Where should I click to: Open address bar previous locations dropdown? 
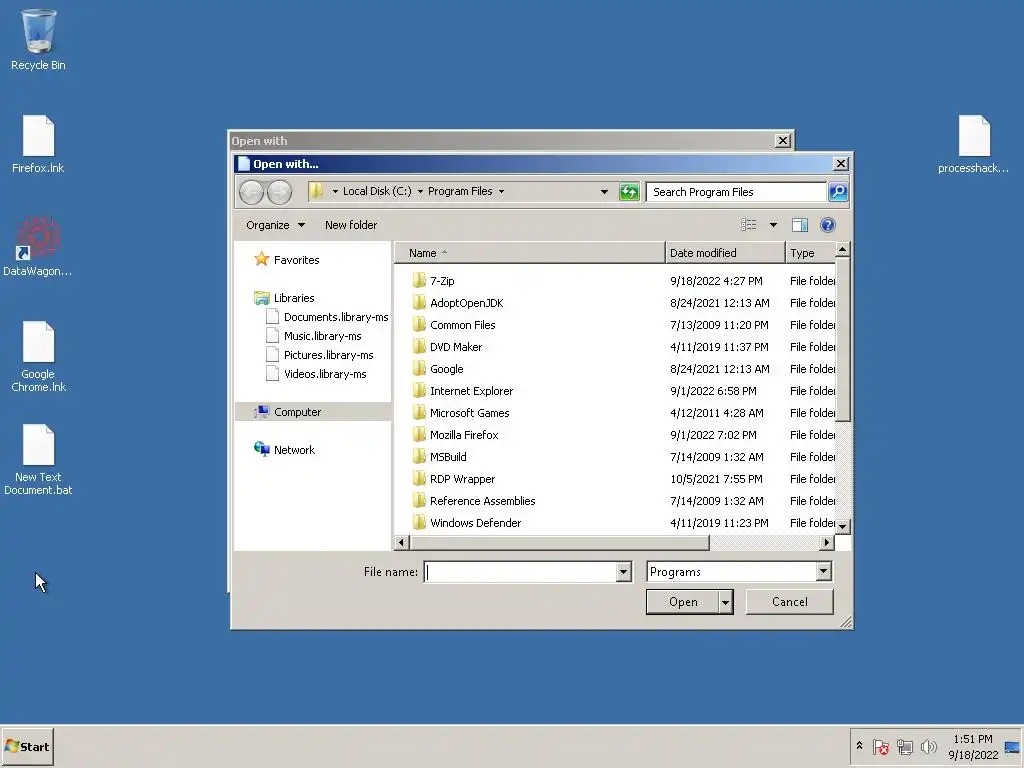(x=604, y=191)
